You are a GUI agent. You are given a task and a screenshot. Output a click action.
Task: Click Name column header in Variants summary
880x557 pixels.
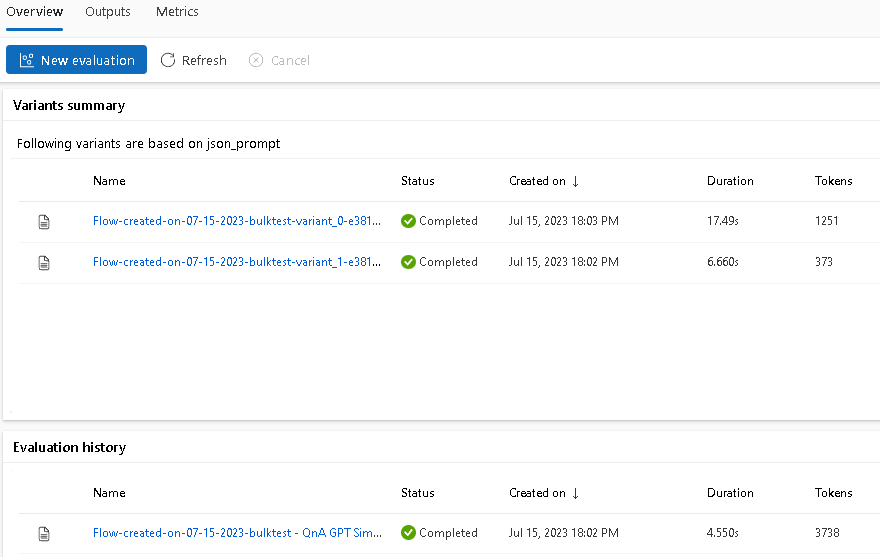point(109,181)
